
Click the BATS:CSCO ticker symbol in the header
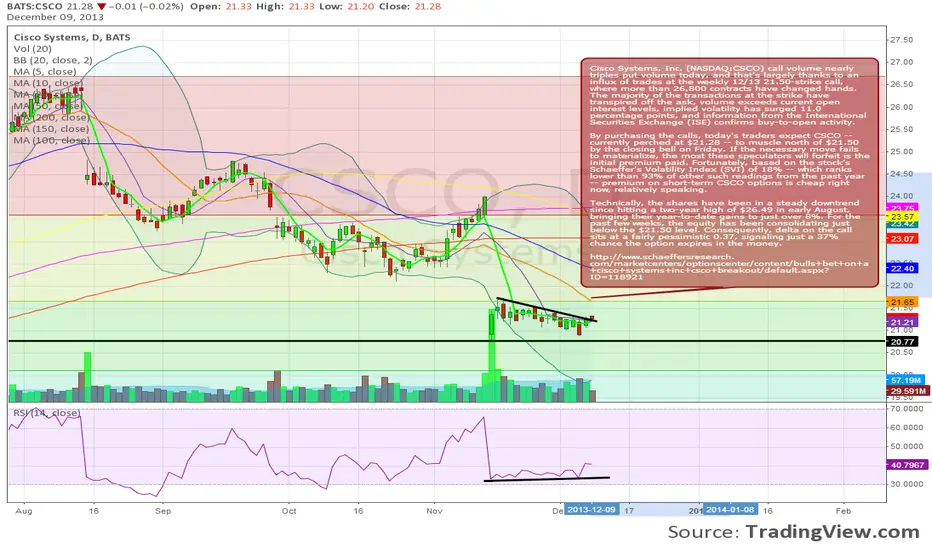(36, 6)
